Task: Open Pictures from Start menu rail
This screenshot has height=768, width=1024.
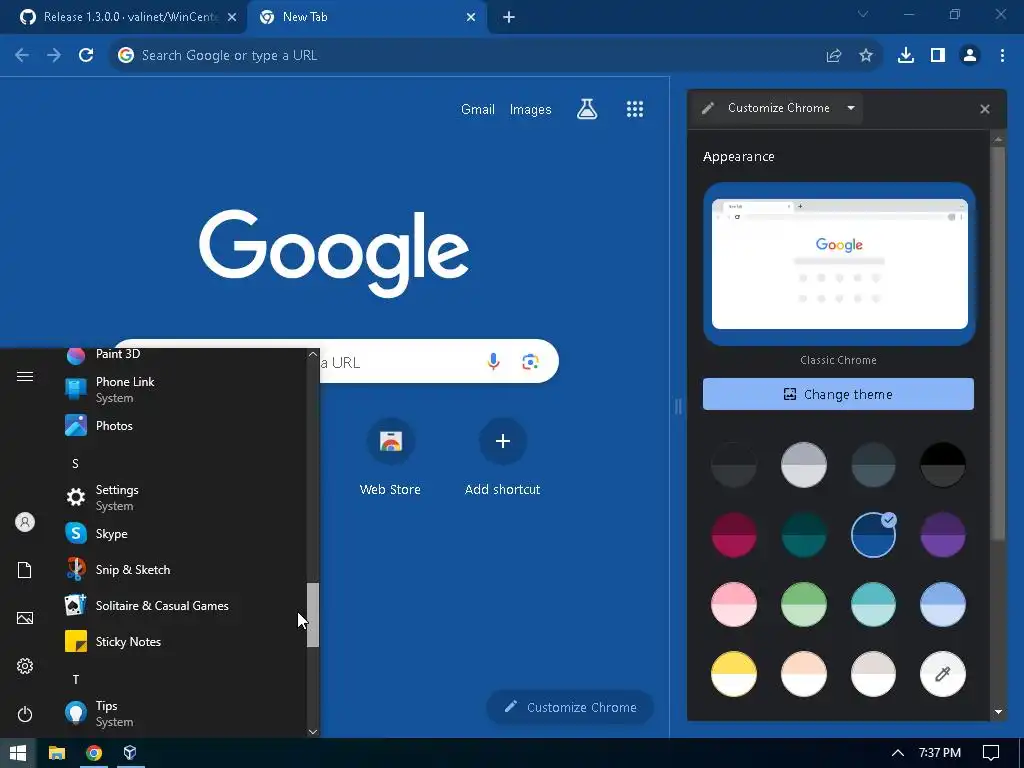Action: (25, 618)
